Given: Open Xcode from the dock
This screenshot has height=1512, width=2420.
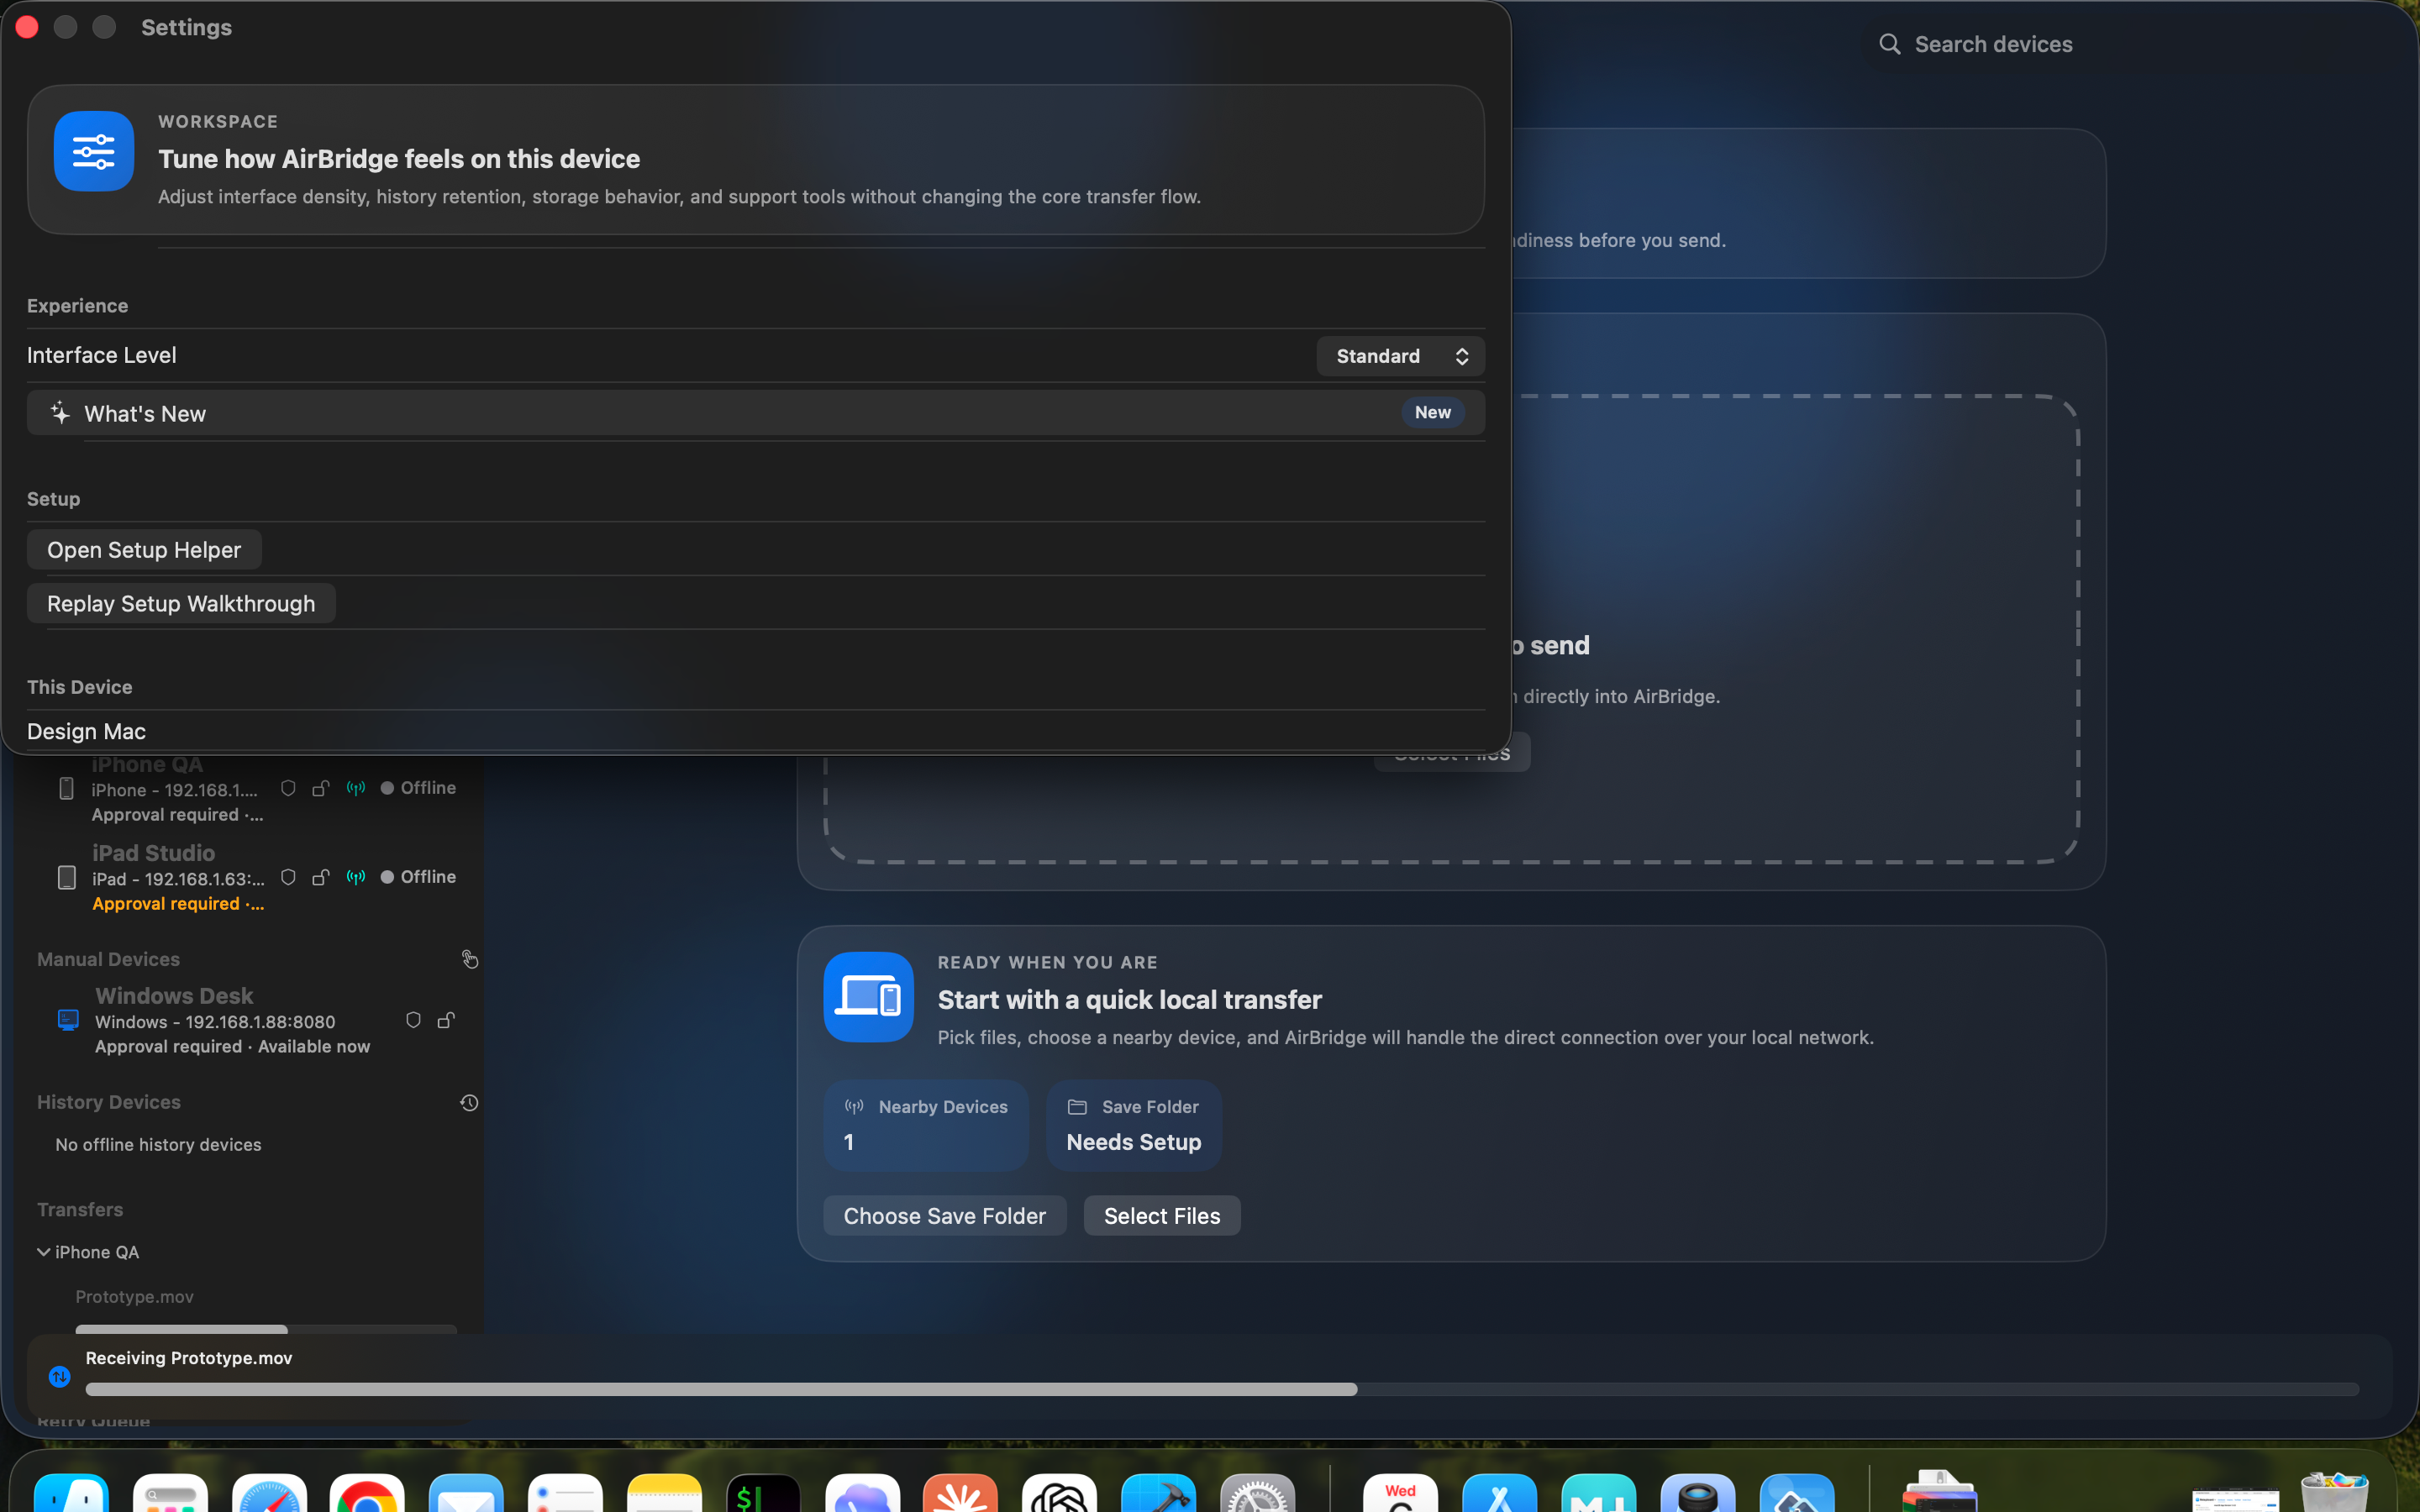Looking at the screenshot, I should click(1159, 1493).
